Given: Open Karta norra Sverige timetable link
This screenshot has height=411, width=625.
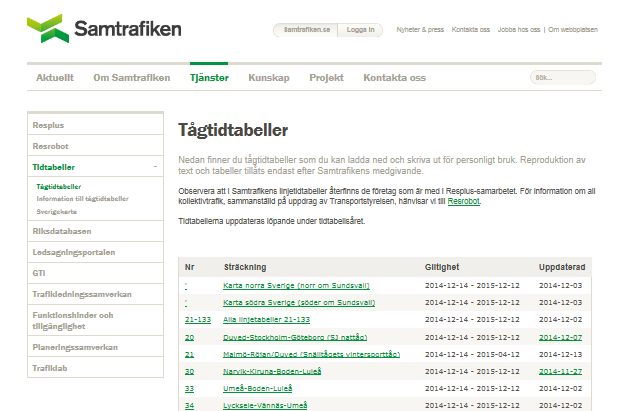Looking at the screenshot, I should [x=296, y=285].
